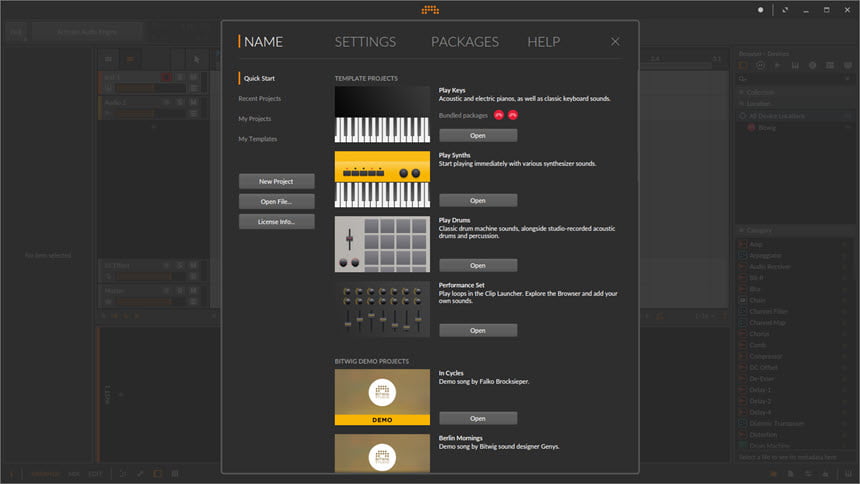Open the Performance Set template
860x484 pixels.
tap(478, 330)
